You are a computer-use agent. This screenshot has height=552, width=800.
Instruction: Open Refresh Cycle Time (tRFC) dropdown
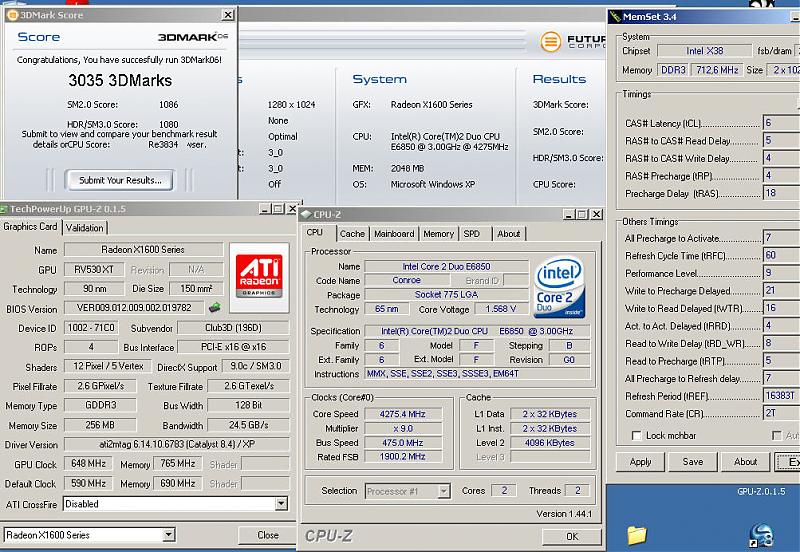(x=781, y=256)
